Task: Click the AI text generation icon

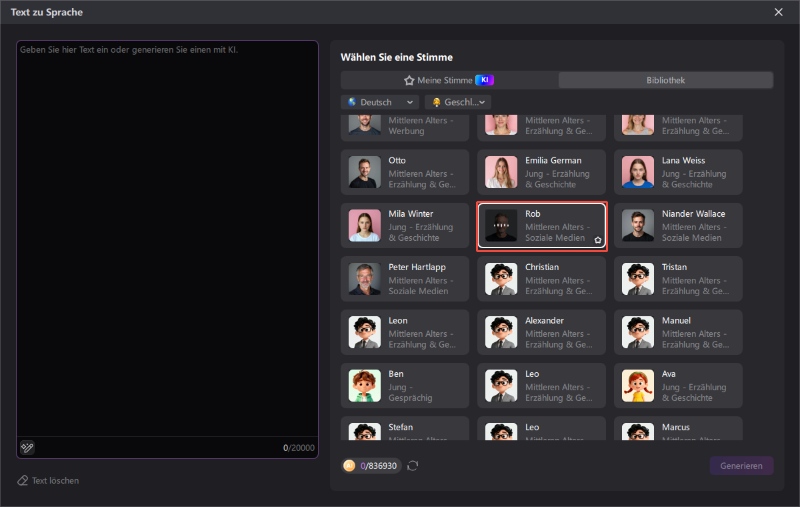Action: [27, 447]
